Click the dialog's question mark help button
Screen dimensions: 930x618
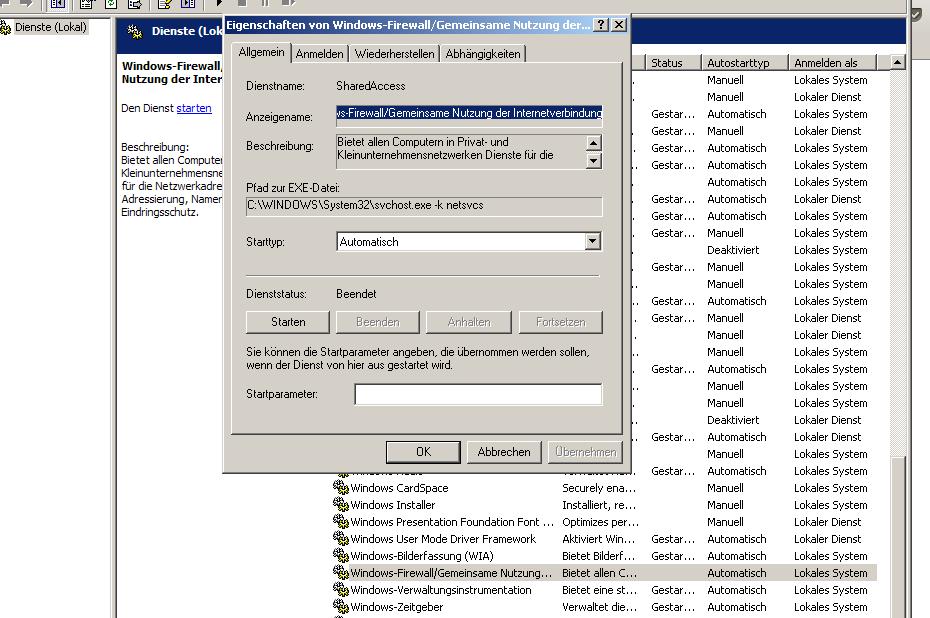(601, 24)
